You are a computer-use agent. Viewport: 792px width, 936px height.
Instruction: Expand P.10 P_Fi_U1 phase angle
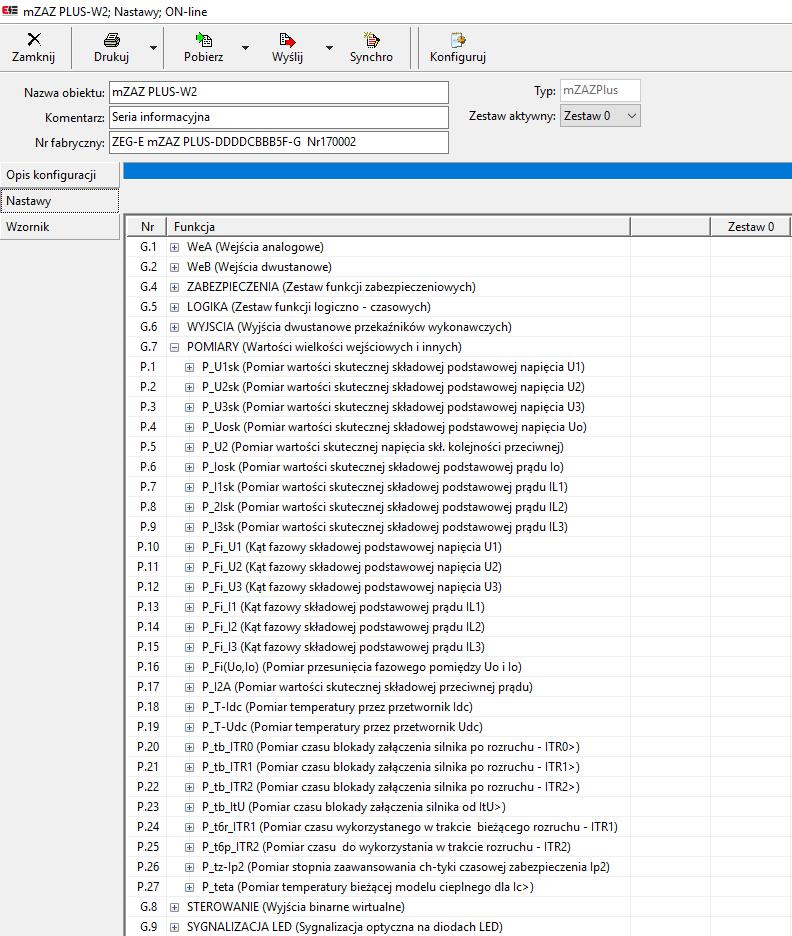point(189,547)
